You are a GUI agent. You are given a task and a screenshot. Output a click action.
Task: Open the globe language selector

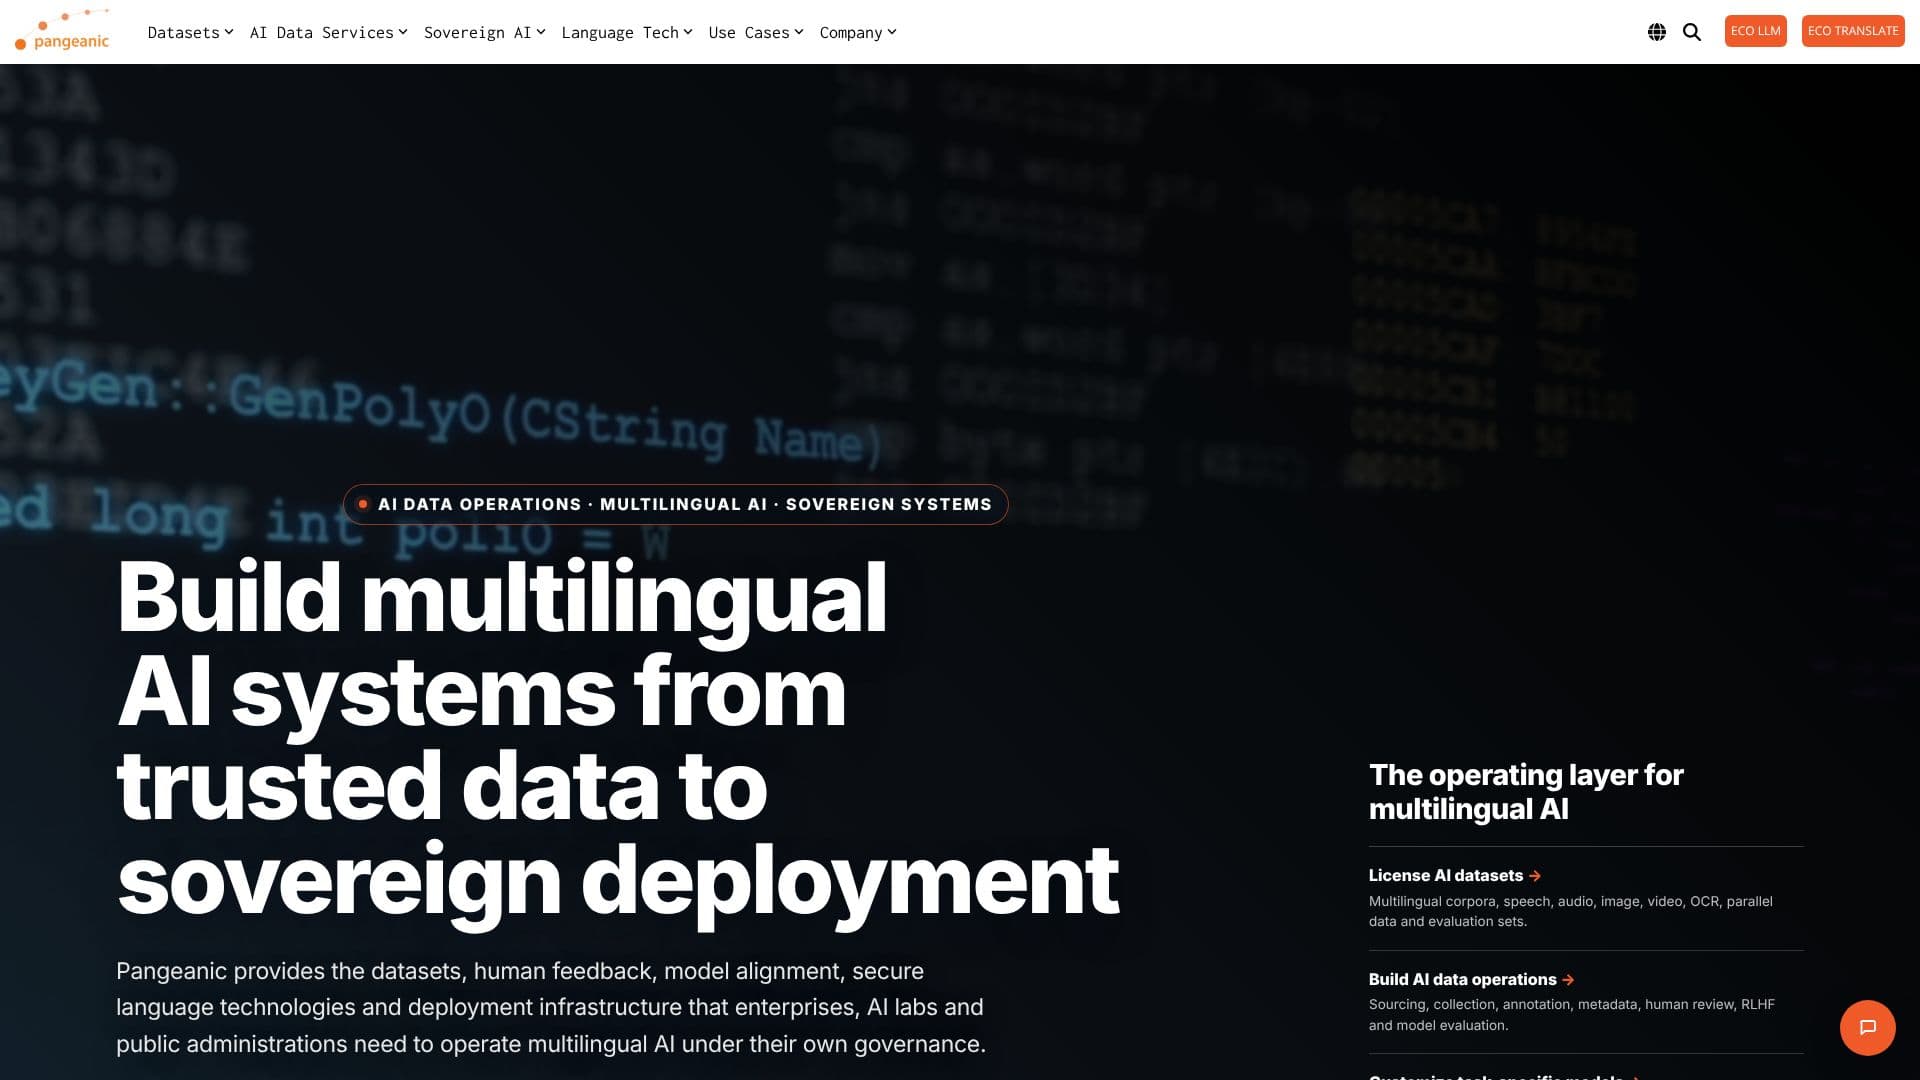(1657, 32)
